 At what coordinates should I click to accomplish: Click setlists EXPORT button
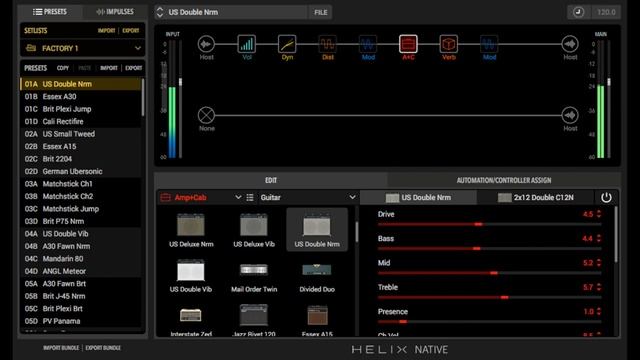(131, 31)
